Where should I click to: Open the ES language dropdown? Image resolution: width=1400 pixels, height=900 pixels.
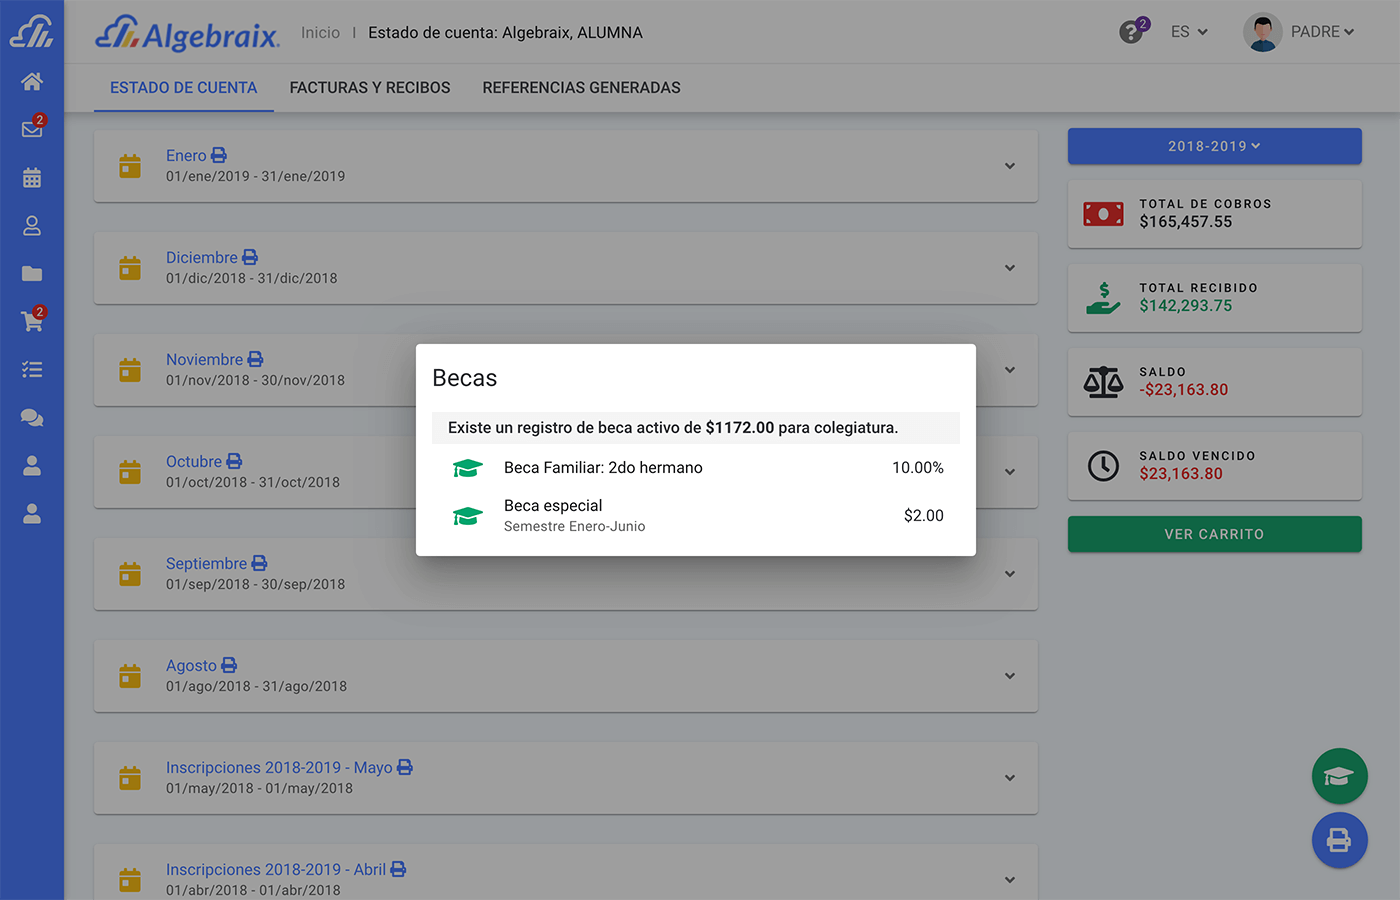(x=1189, y=32)
